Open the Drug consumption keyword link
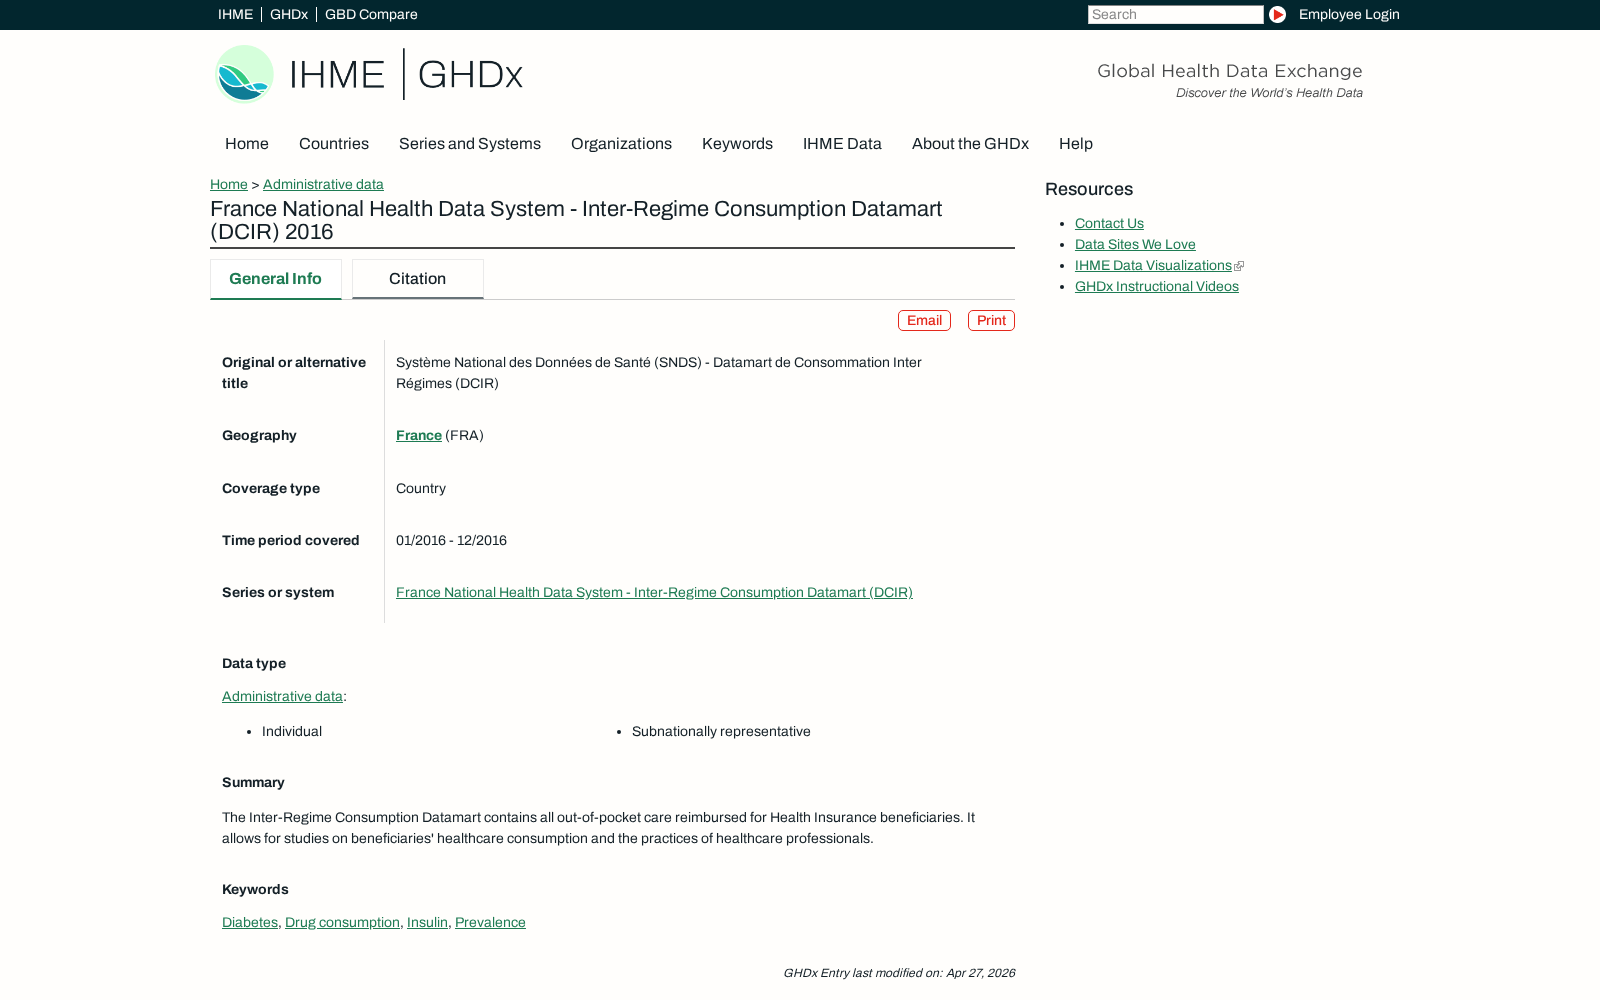 pos(342,922)
